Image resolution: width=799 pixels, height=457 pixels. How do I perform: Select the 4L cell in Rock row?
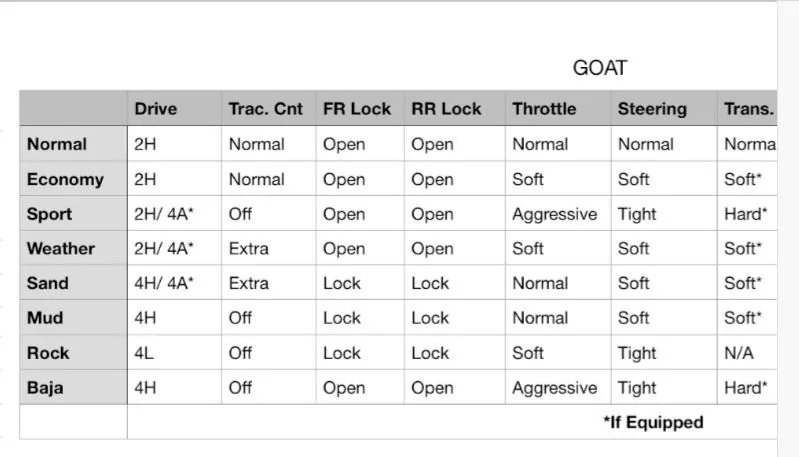coord(144,353)
